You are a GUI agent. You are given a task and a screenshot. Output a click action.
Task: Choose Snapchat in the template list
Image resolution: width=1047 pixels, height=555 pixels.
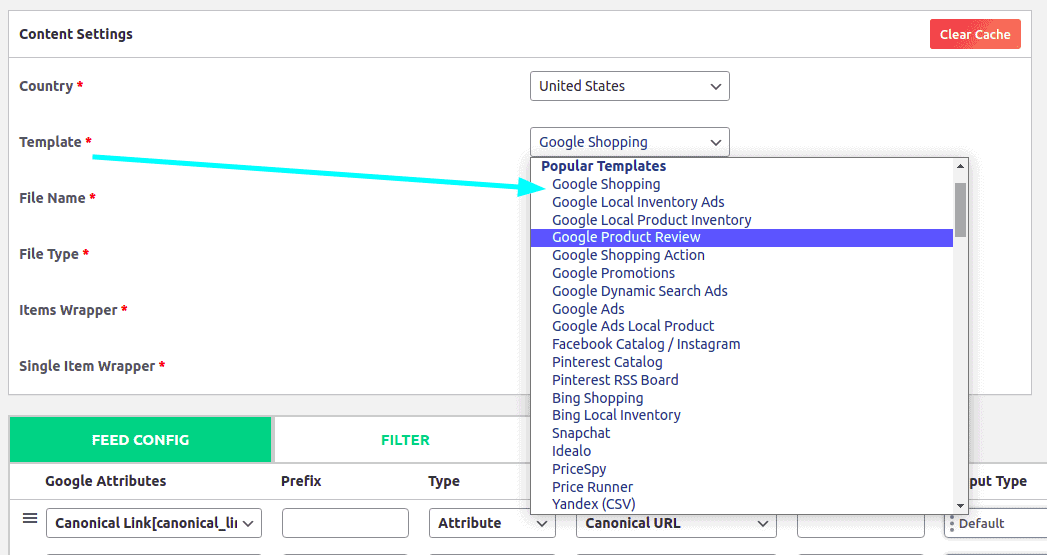tap(741, 433)
